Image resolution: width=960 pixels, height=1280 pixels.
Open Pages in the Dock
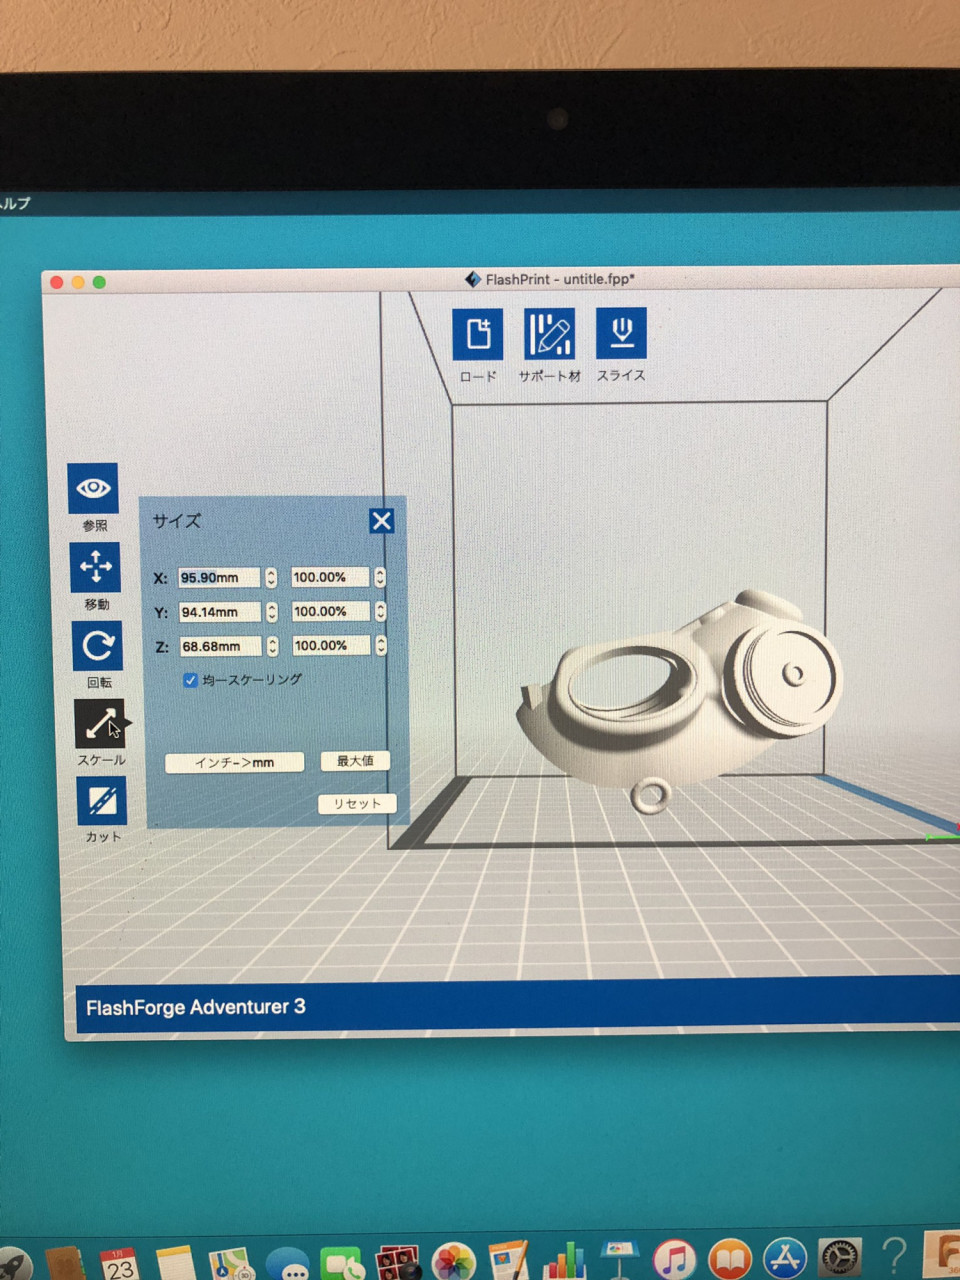tap(509, 1261)
